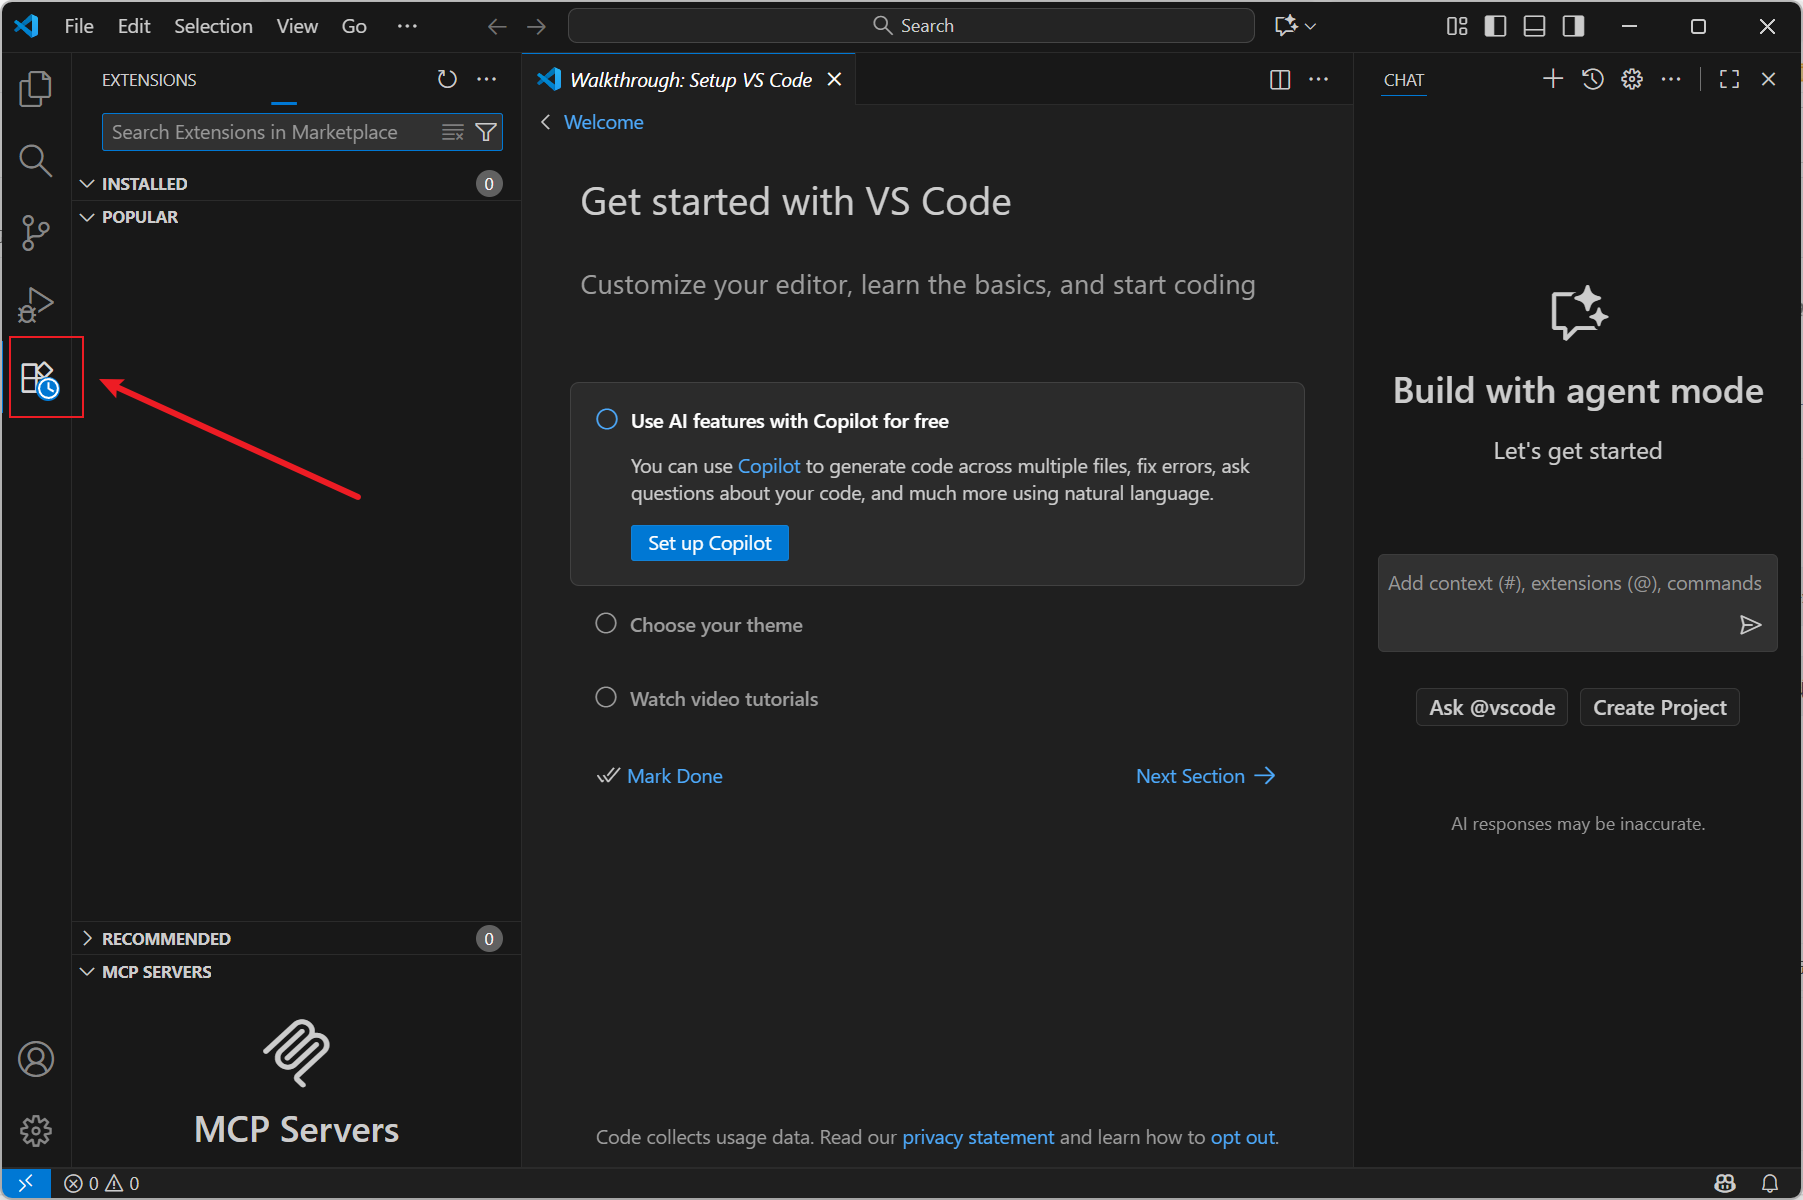Open the extensions filter funnel icon
1803x1200 pixels.
click(486, 132)
